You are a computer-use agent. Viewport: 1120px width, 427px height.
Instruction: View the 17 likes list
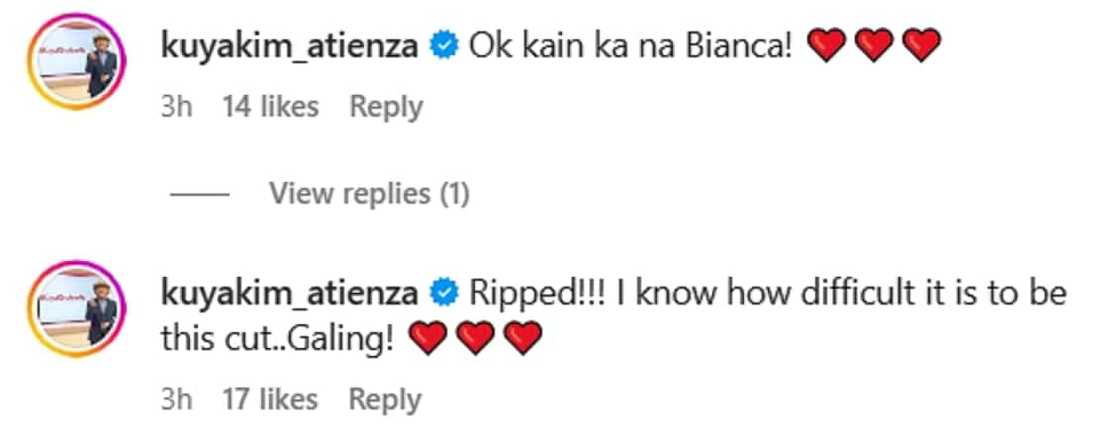tap(269, 399)
